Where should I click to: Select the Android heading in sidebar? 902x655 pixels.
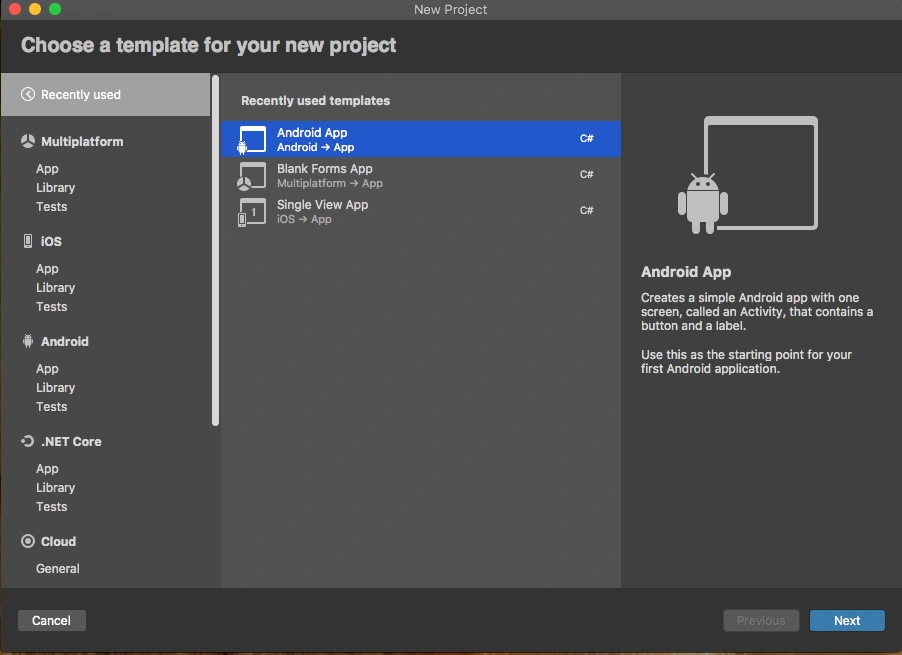tap(64, 341)
